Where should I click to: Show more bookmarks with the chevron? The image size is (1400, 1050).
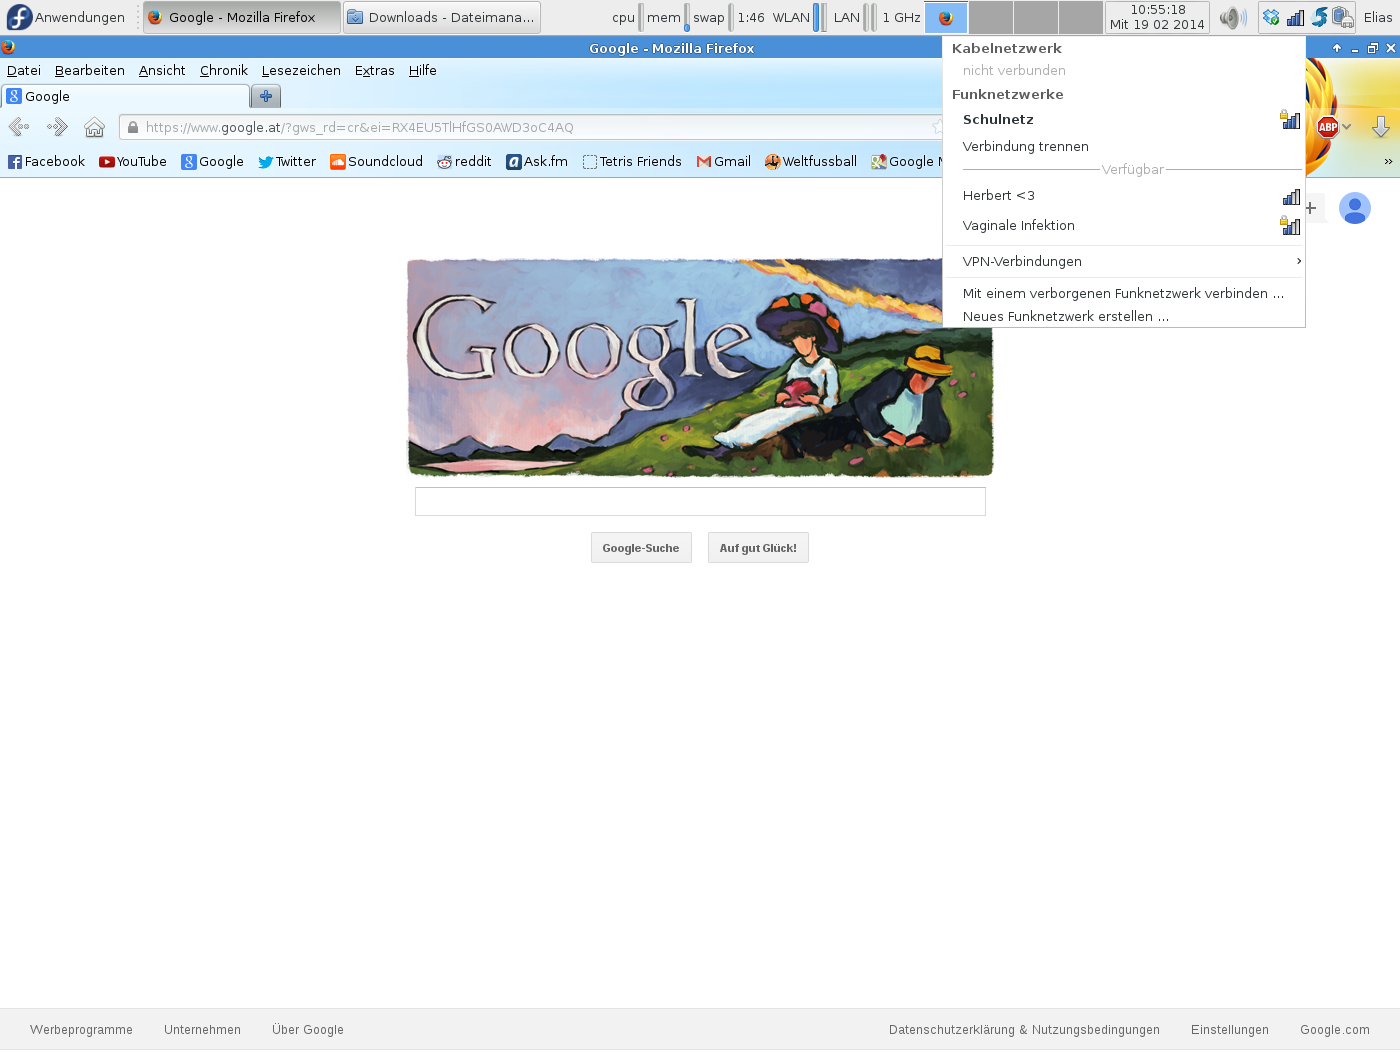click(1388, 162)
